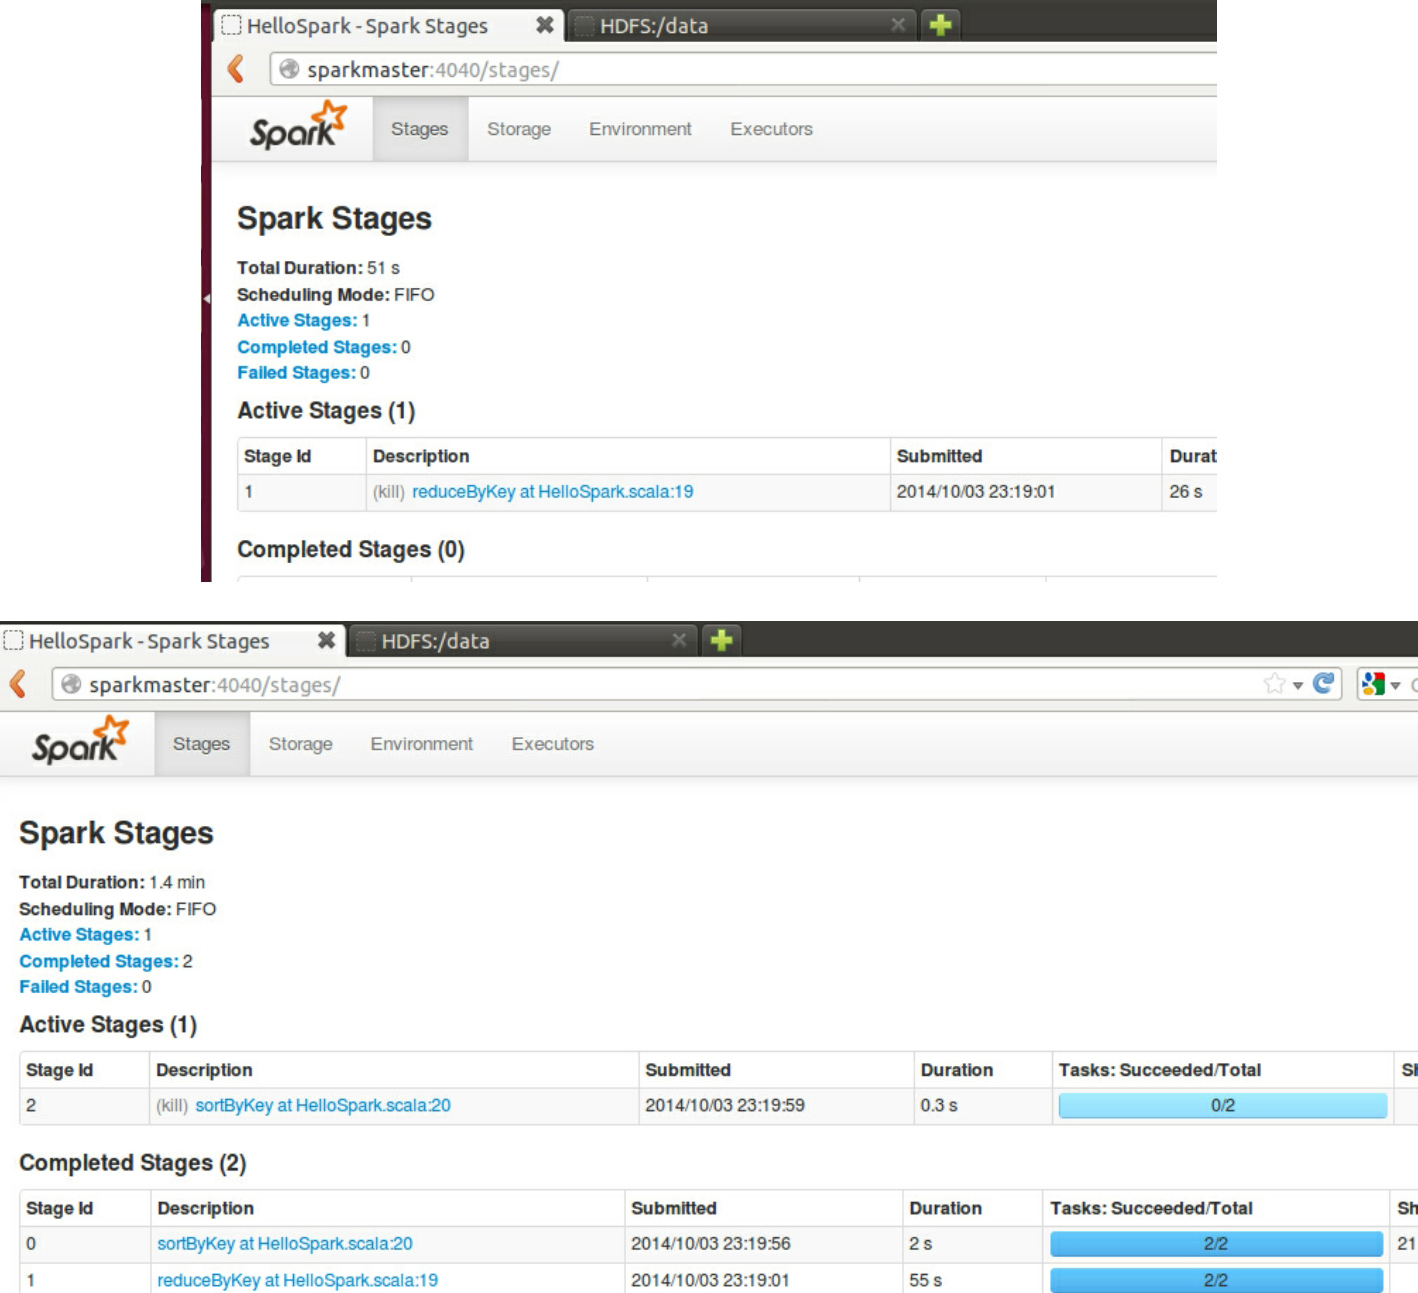Select the HelloSpark - Spark Stages tab in the lower window
Image resolution: width=1418 pixels, height=1293 pixels.
(170, 641)
